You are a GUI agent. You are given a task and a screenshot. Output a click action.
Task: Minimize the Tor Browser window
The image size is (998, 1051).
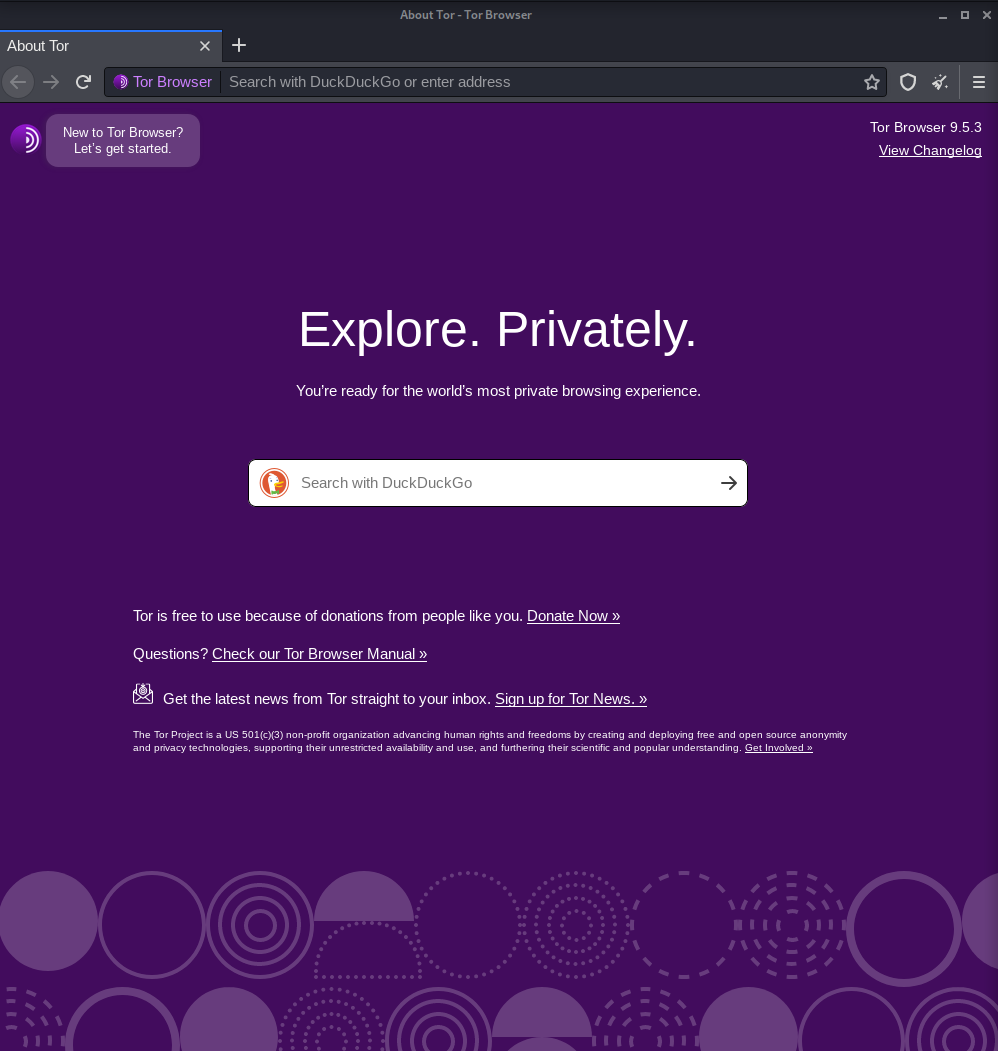942,15
